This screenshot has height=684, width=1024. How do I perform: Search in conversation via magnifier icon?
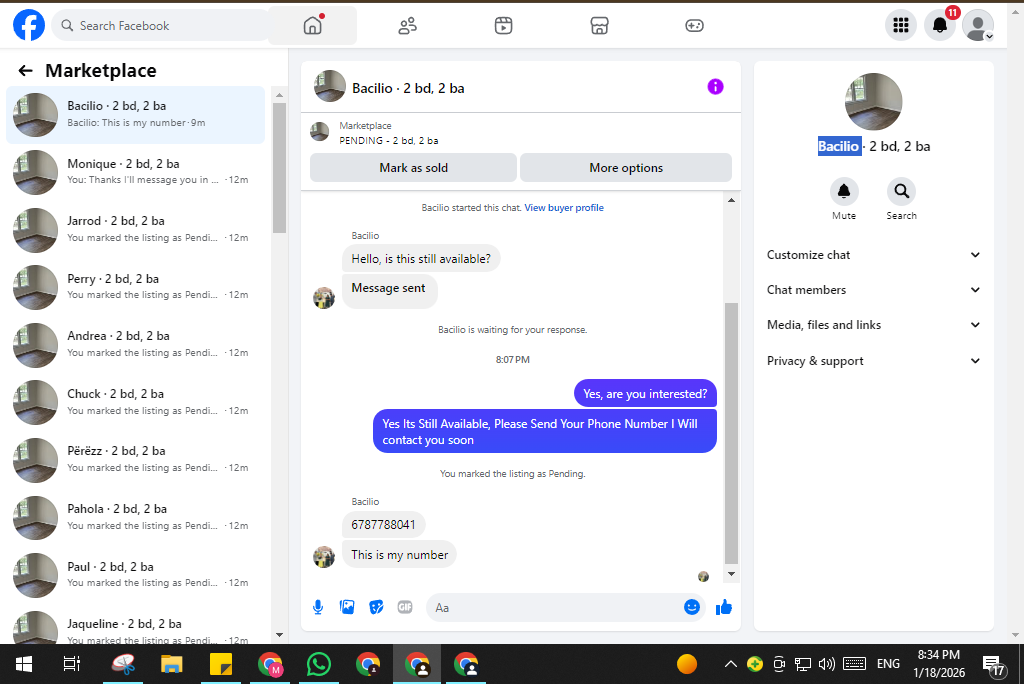[901, 191]
